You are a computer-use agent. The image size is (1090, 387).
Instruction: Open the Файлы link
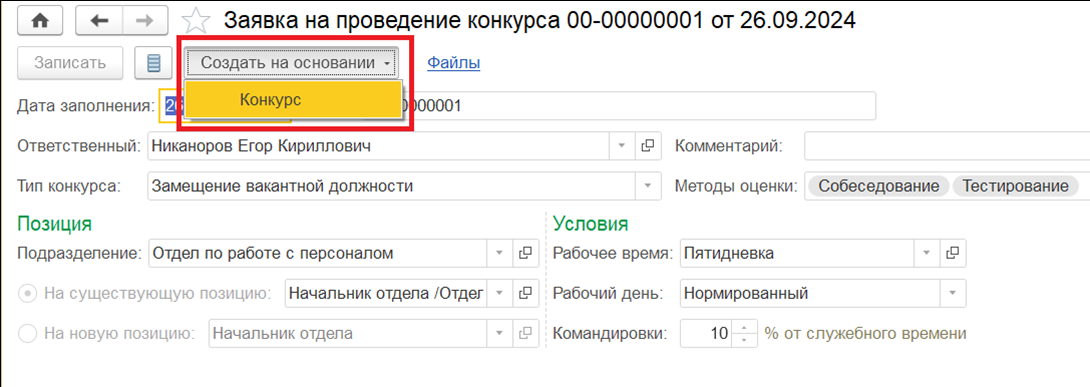click(x=453, y=63)
